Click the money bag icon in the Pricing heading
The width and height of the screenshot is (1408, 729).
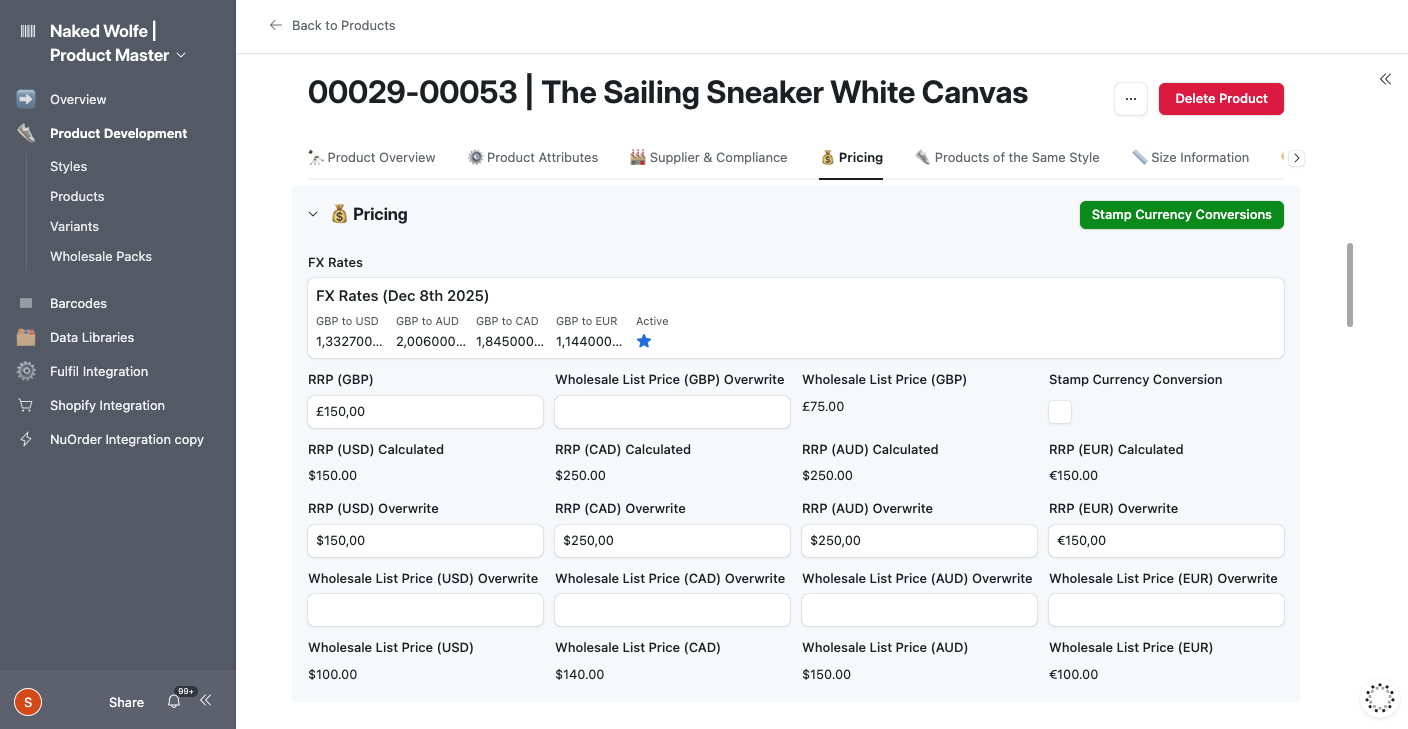[340, 214]
